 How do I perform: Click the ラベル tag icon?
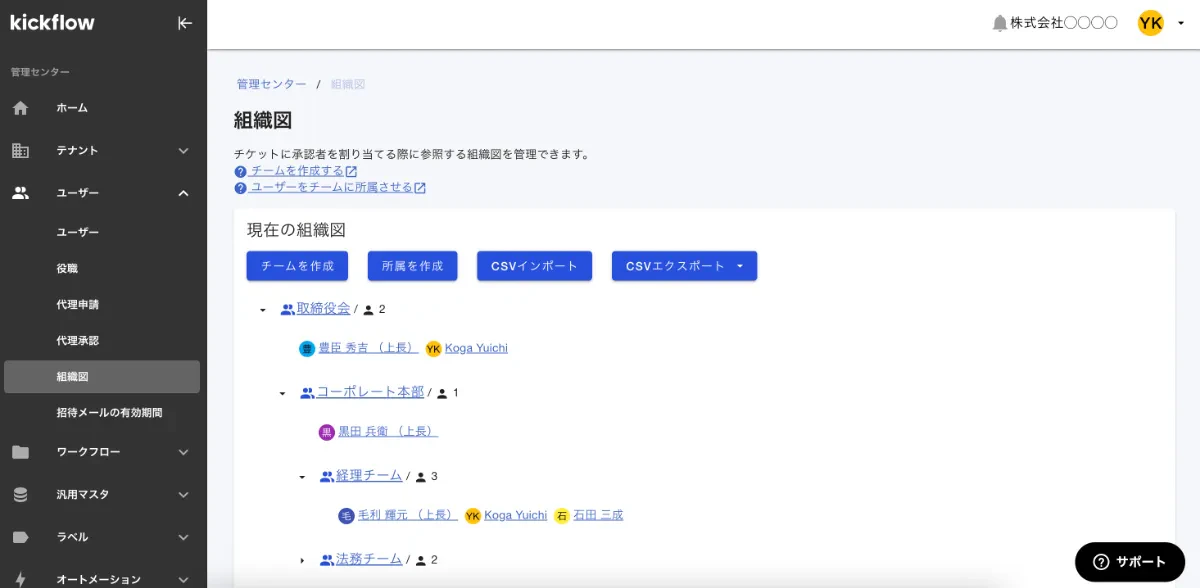(20, 537)
